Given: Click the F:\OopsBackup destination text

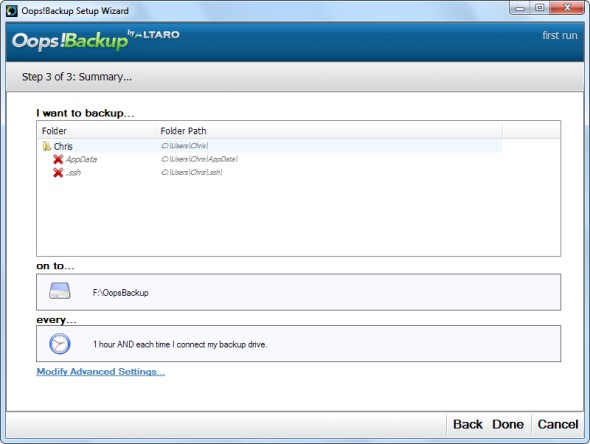Looking at the screenshot, I should click(x=120, y=293).
